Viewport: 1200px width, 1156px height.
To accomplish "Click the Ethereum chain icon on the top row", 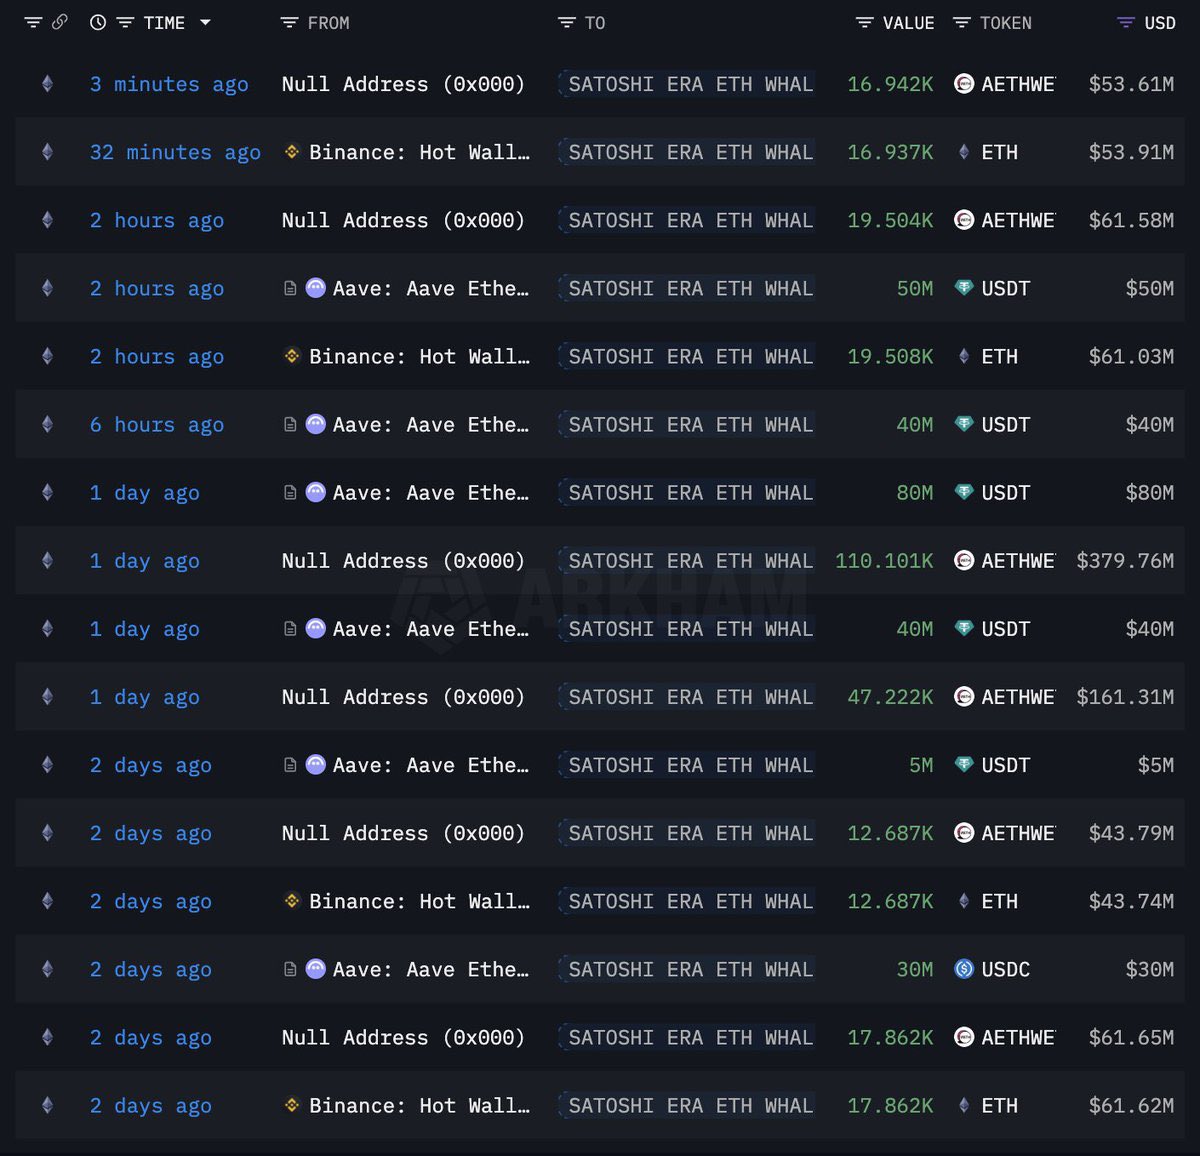I will 47,84.
